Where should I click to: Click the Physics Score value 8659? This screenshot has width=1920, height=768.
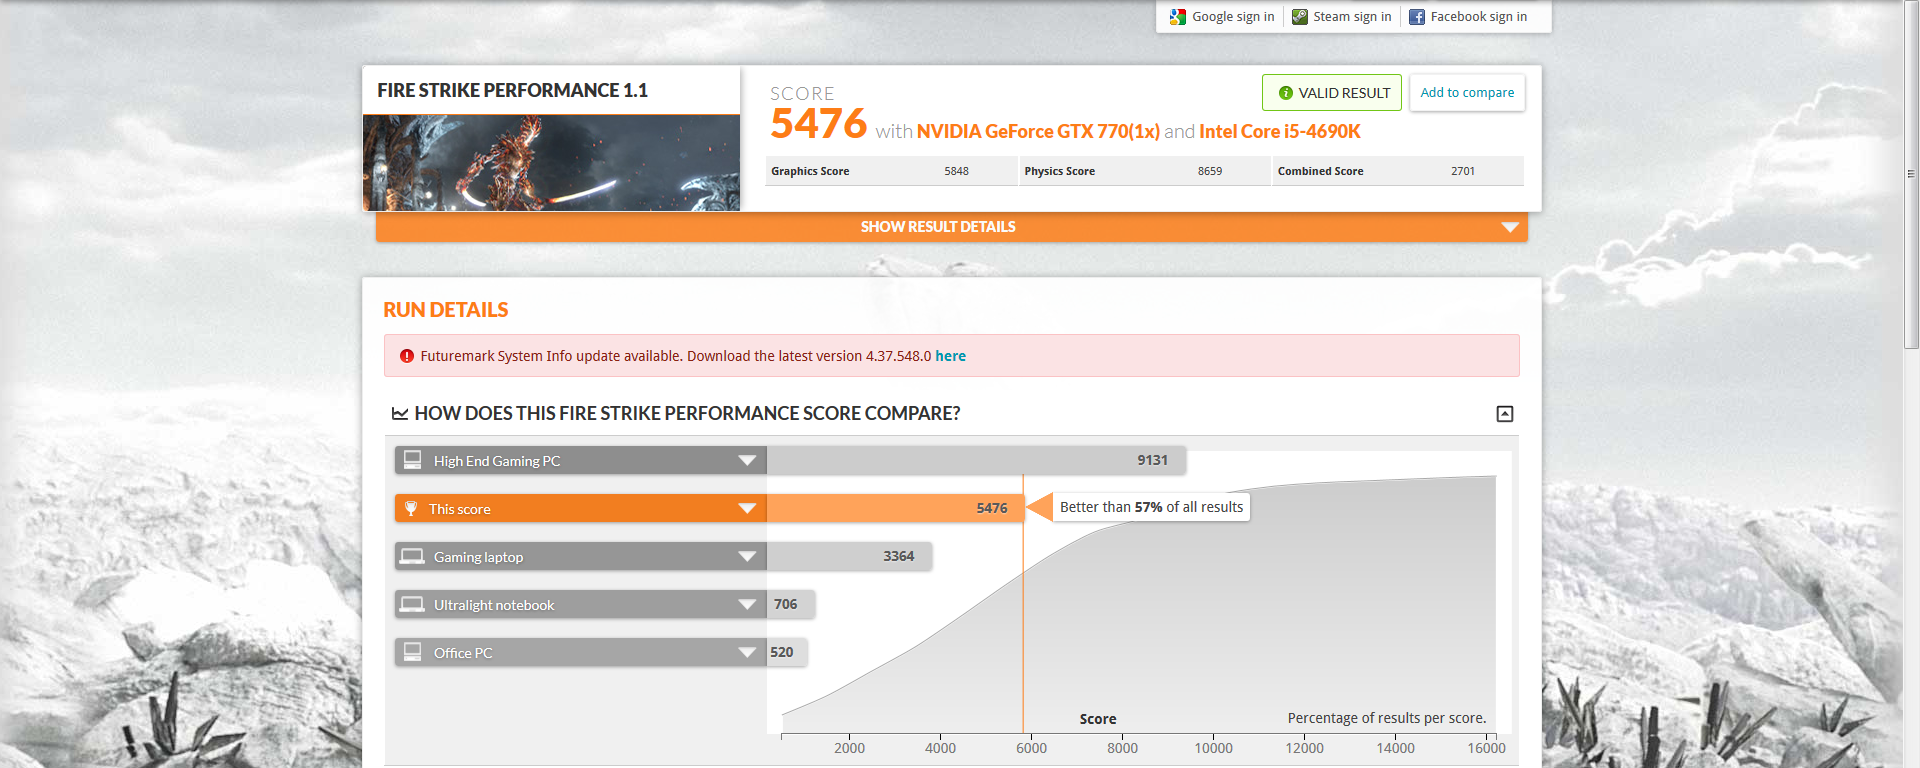1210,171
